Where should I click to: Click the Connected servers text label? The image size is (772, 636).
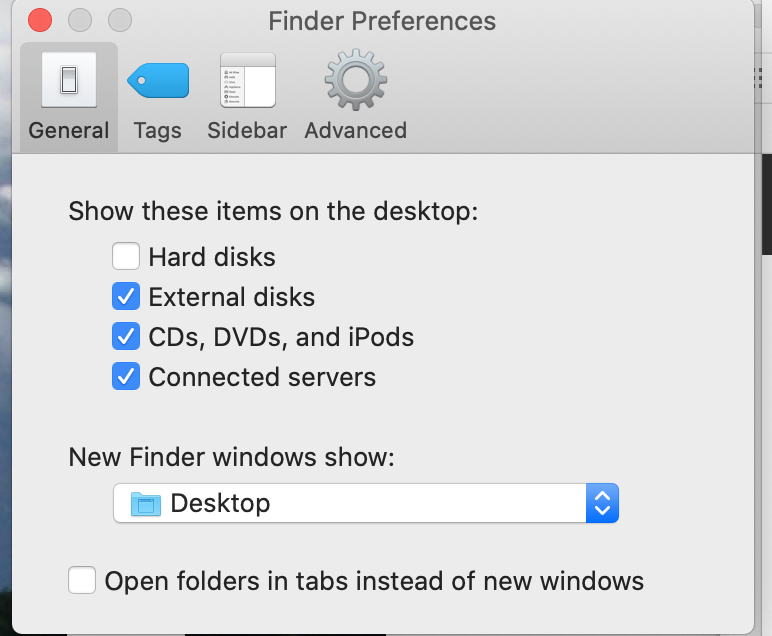tap(262, 377)
